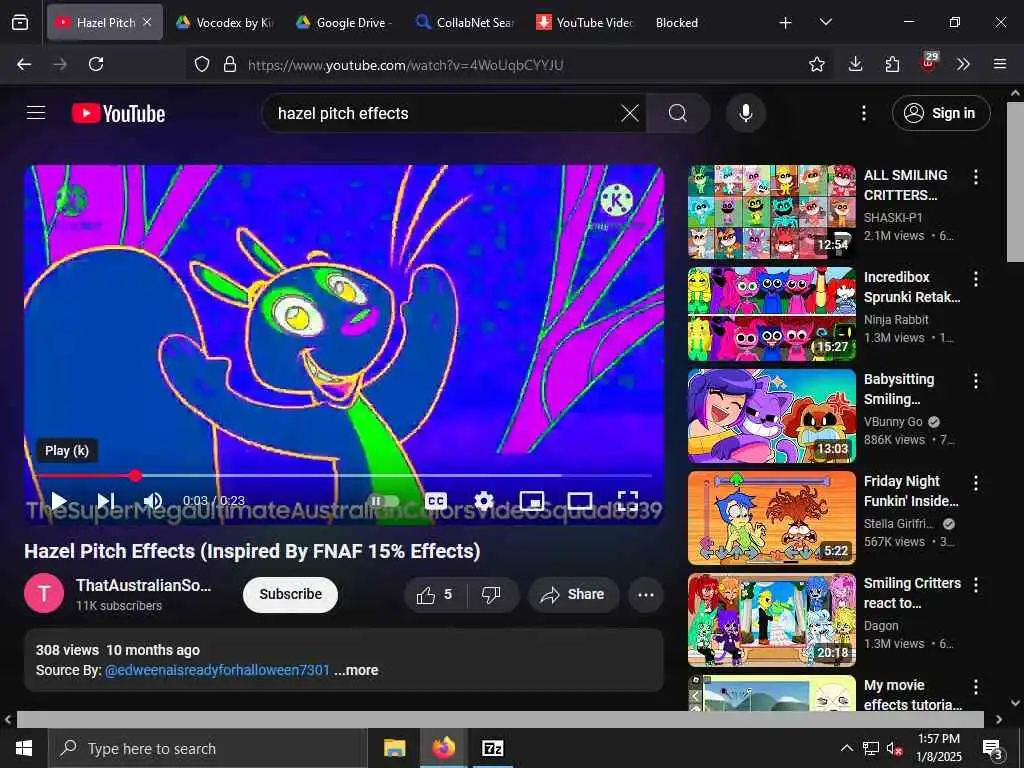Open YouTube settings three-dot menu
Screen dimensions: 1024x768
[x=863, y=113]
